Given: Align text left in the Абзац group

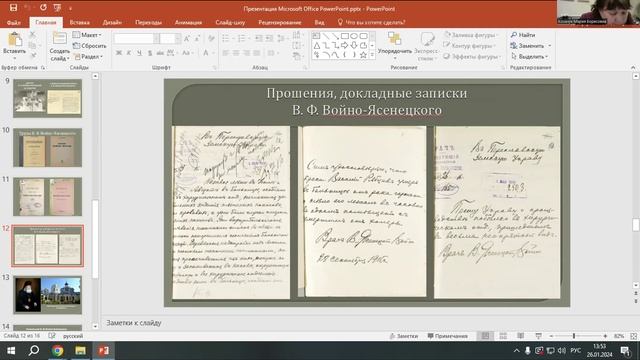Looking at the screenshot, I should (226, 53).
